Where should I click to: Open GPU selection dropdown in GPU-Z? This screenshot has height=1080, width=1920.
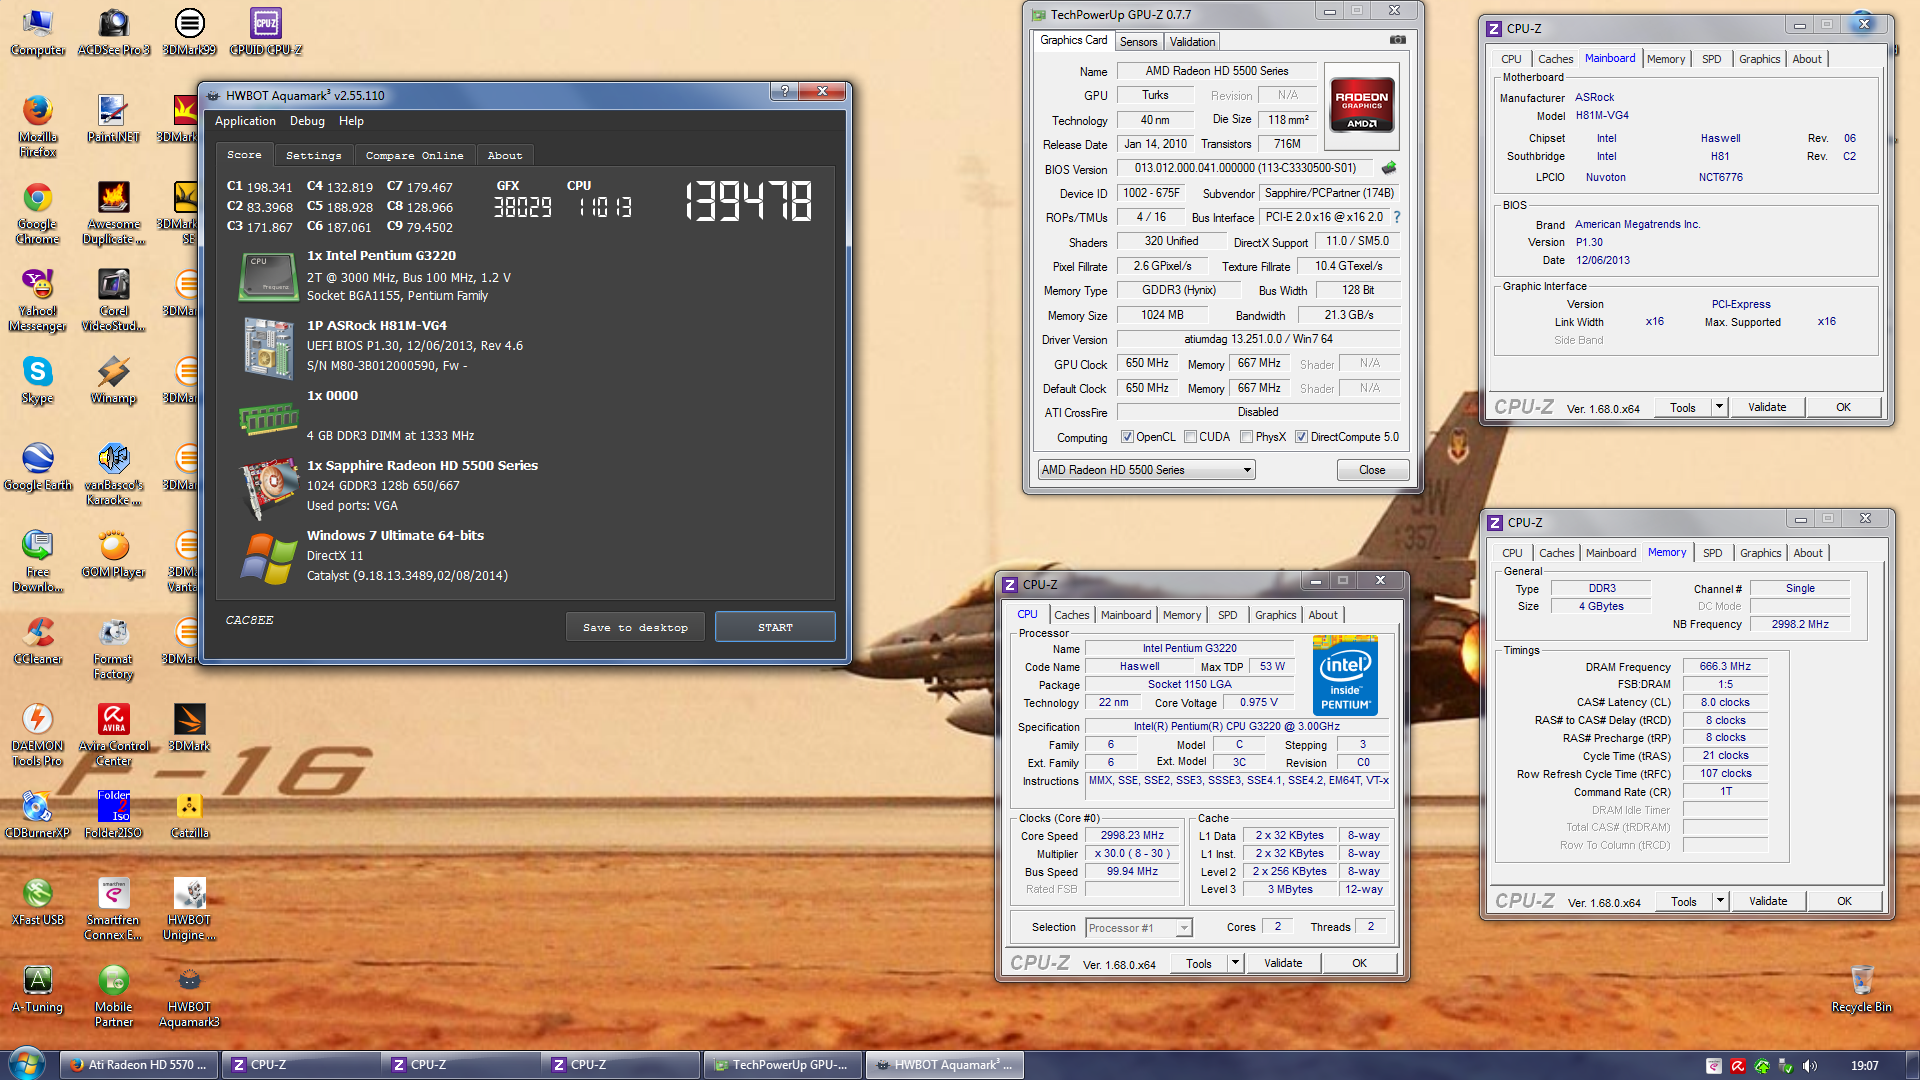tap(1146, 470)
